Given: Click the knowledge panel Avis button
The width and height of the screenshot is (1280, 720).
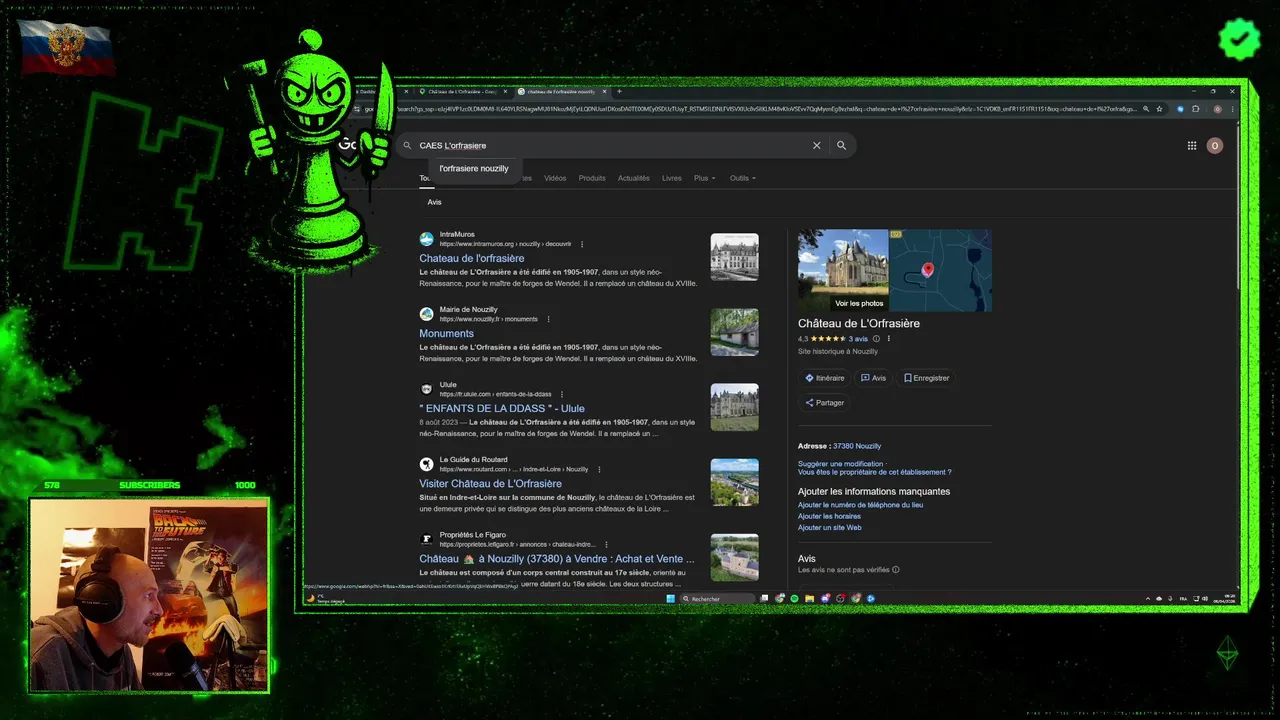Looking at the screenshot, I should coord(873,378).
